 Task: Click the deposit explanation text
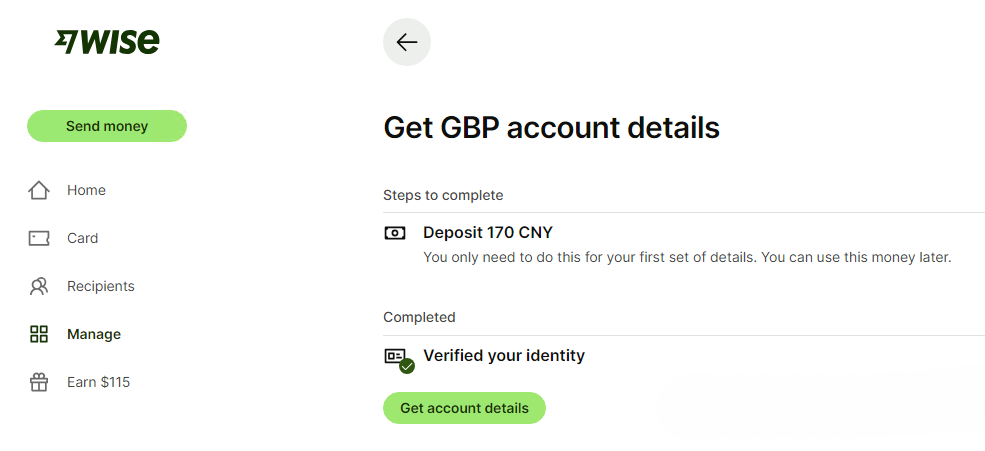tap(687, 258)
